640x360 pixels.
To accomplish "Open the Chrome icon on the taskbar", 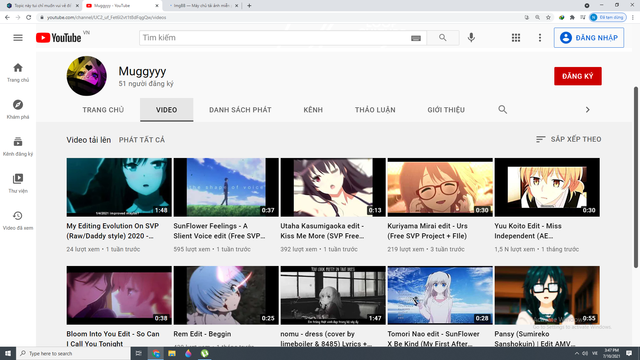I will pyautogui.click(x=156, y=353).
